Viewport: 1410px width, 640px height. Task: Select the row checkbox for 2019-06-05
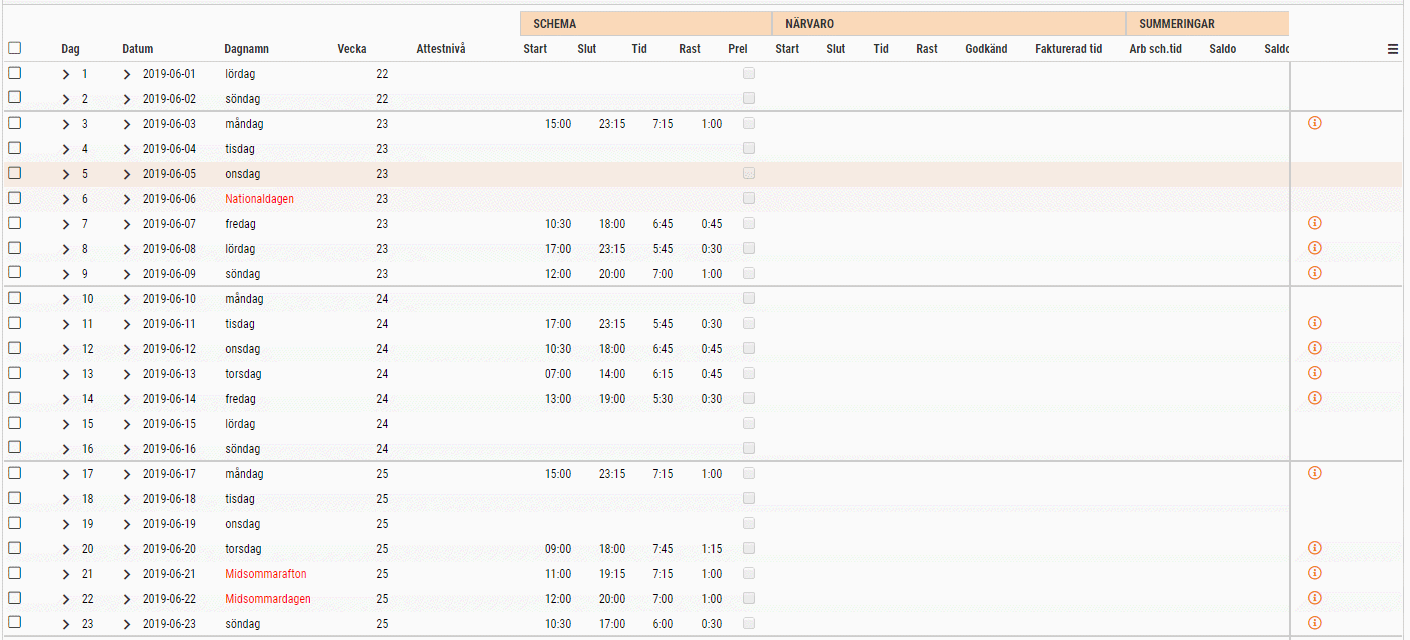(15, 173)
